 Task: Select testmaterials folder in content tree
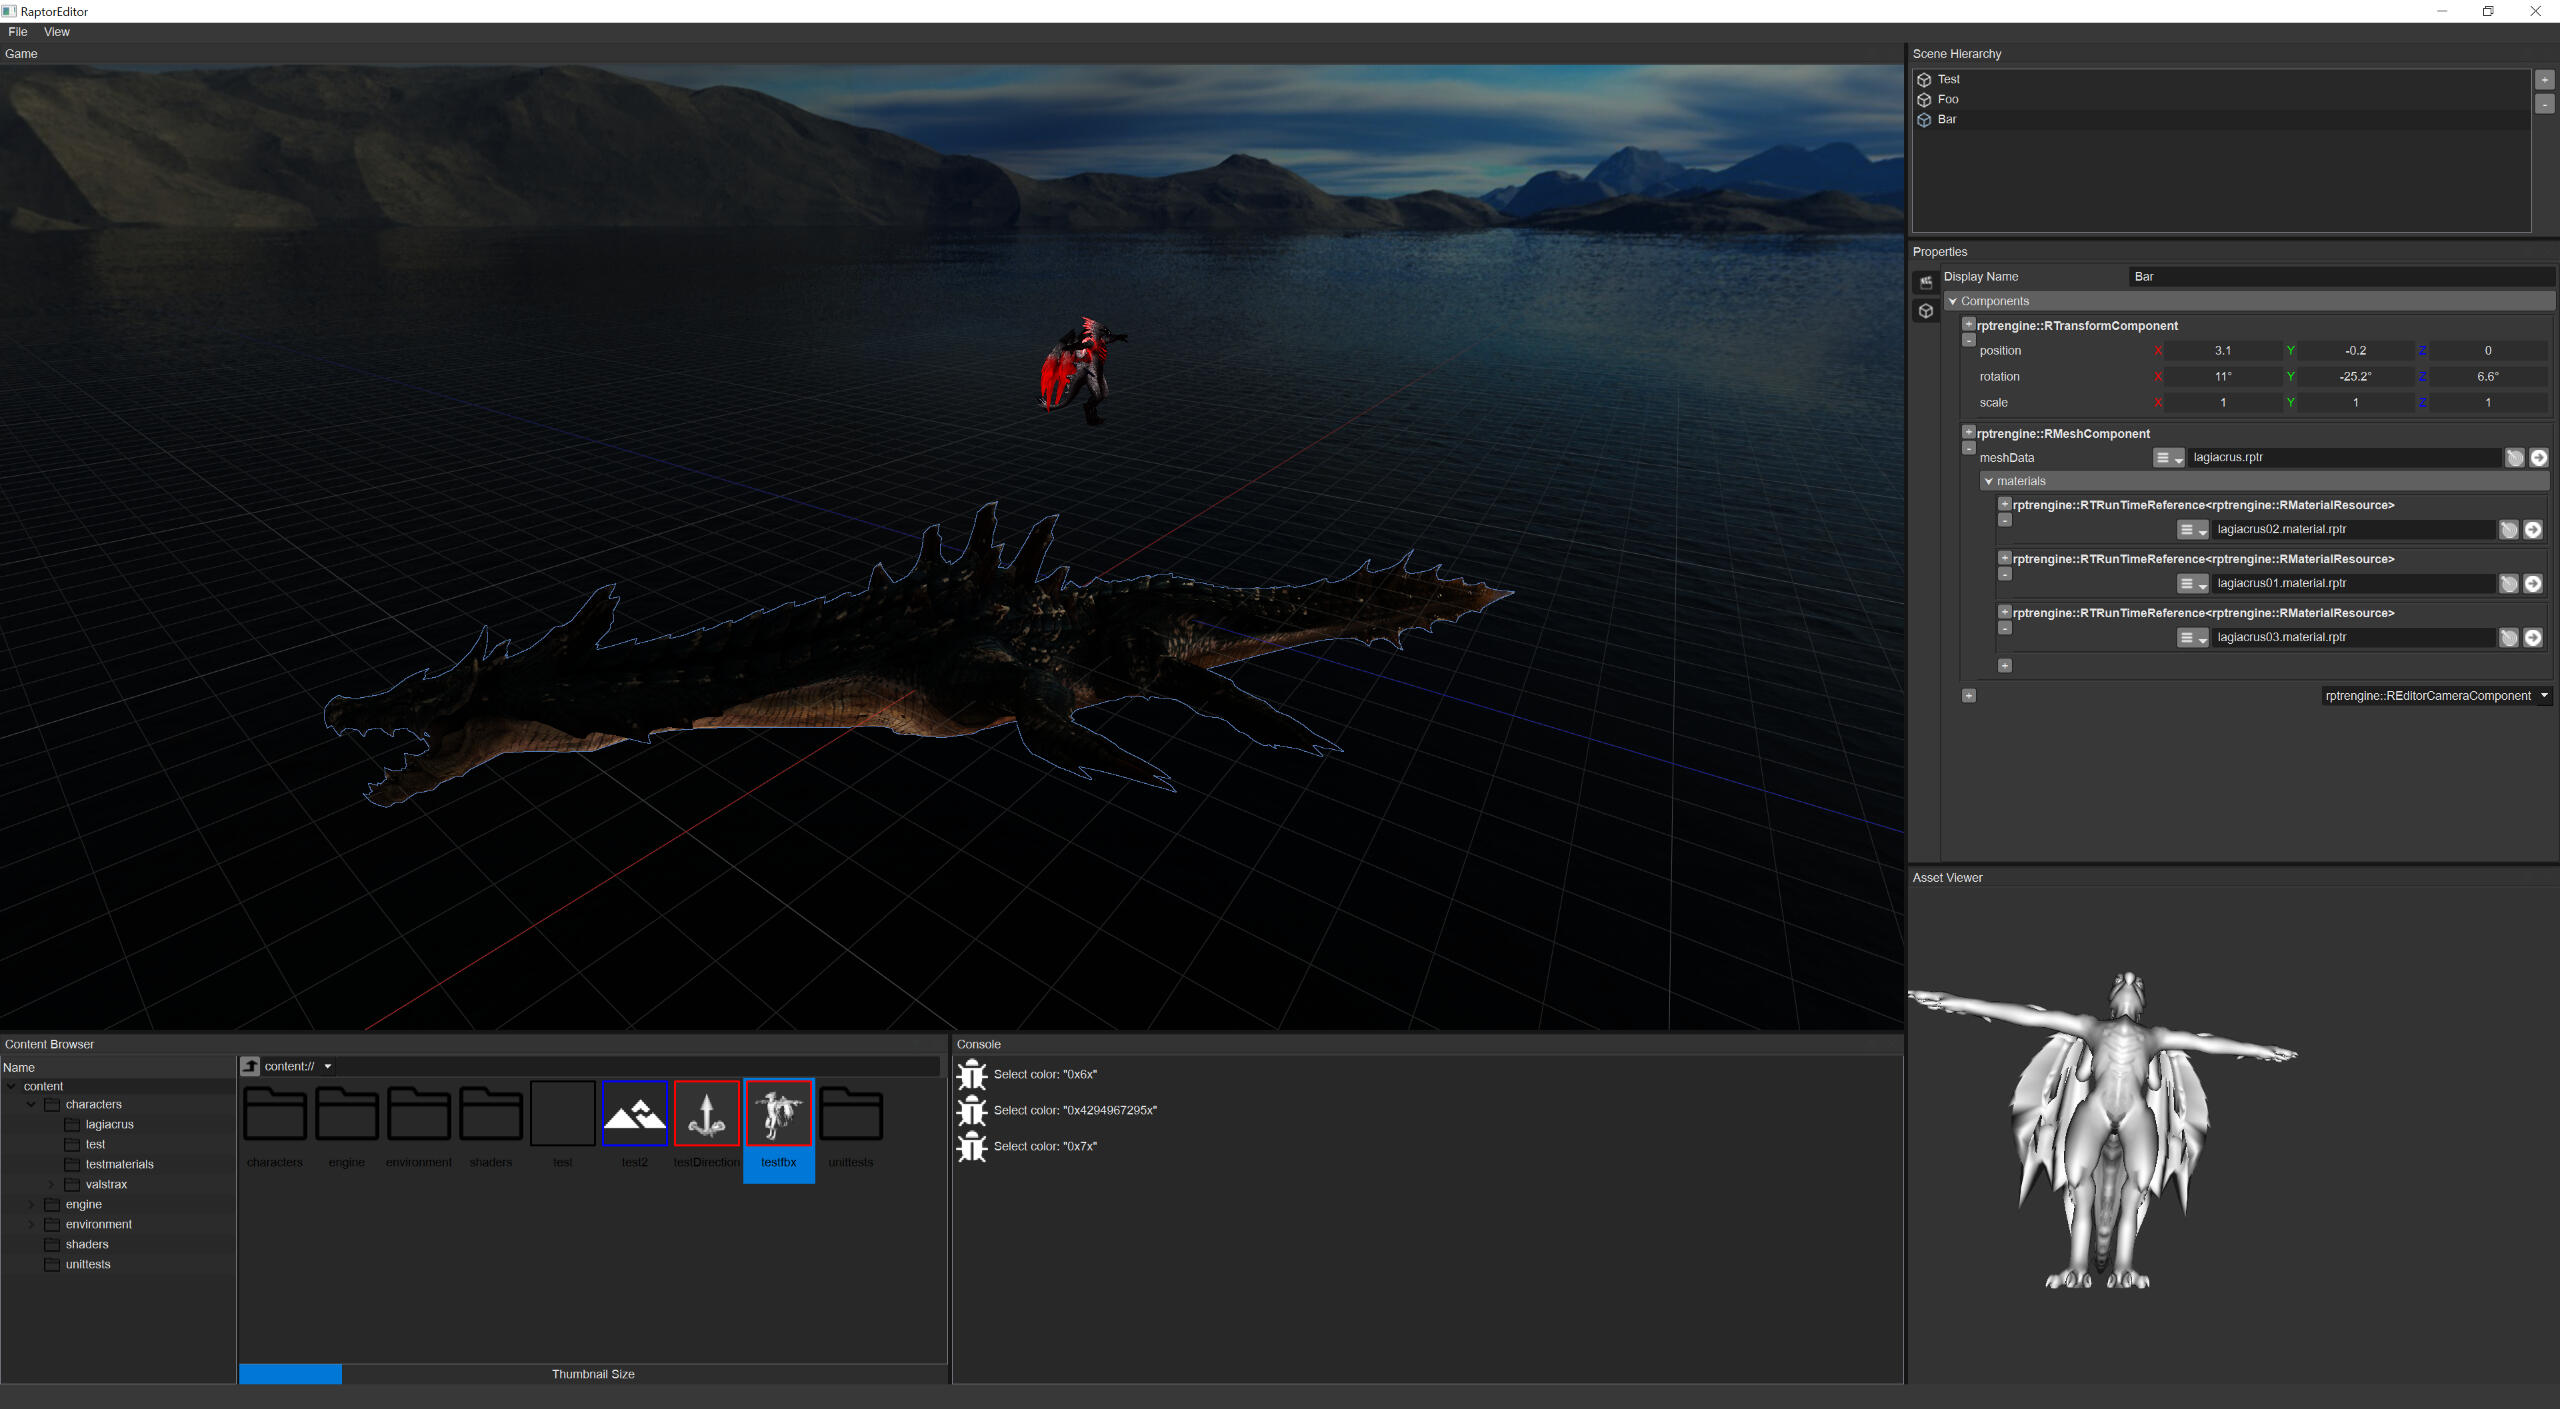coord(119,1165)
